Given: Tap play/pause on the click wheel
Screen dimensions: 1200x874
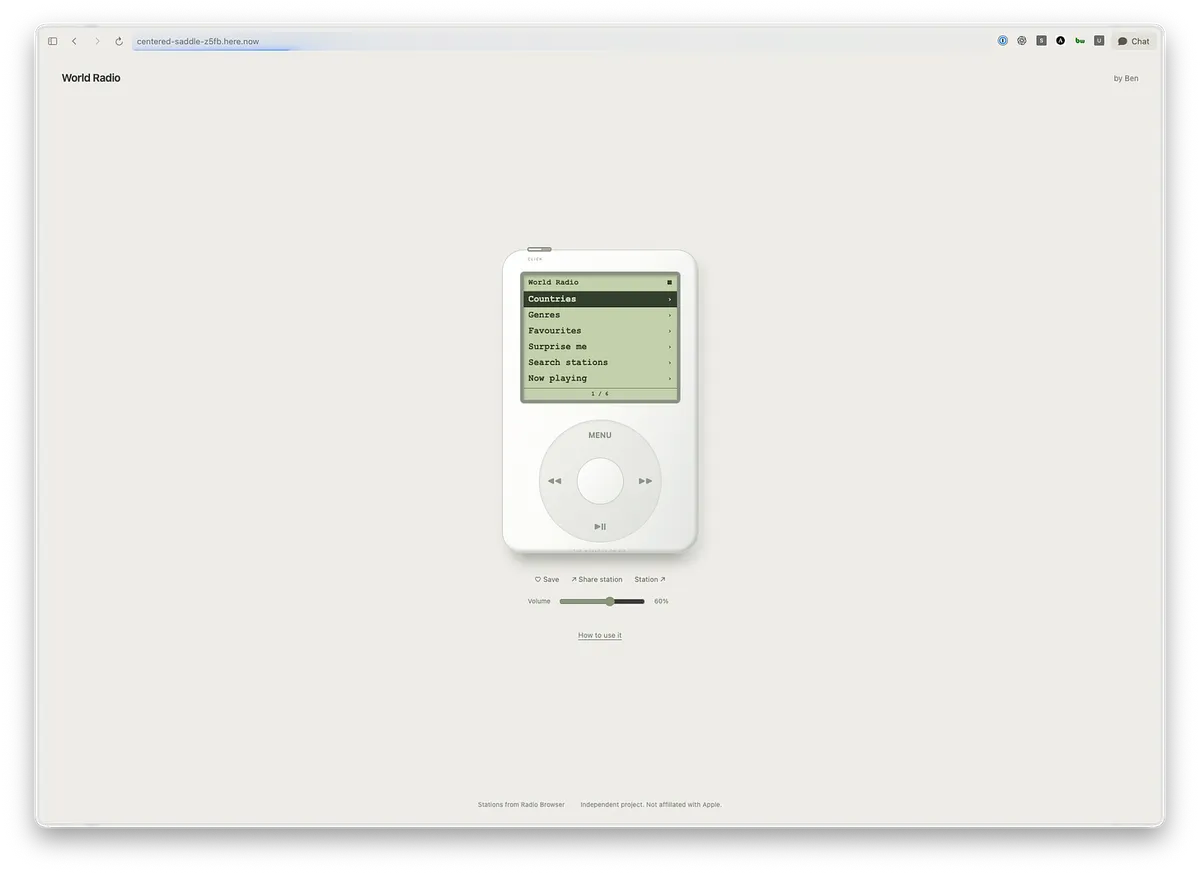Looking at the screenshot, I should coord(600,526).
